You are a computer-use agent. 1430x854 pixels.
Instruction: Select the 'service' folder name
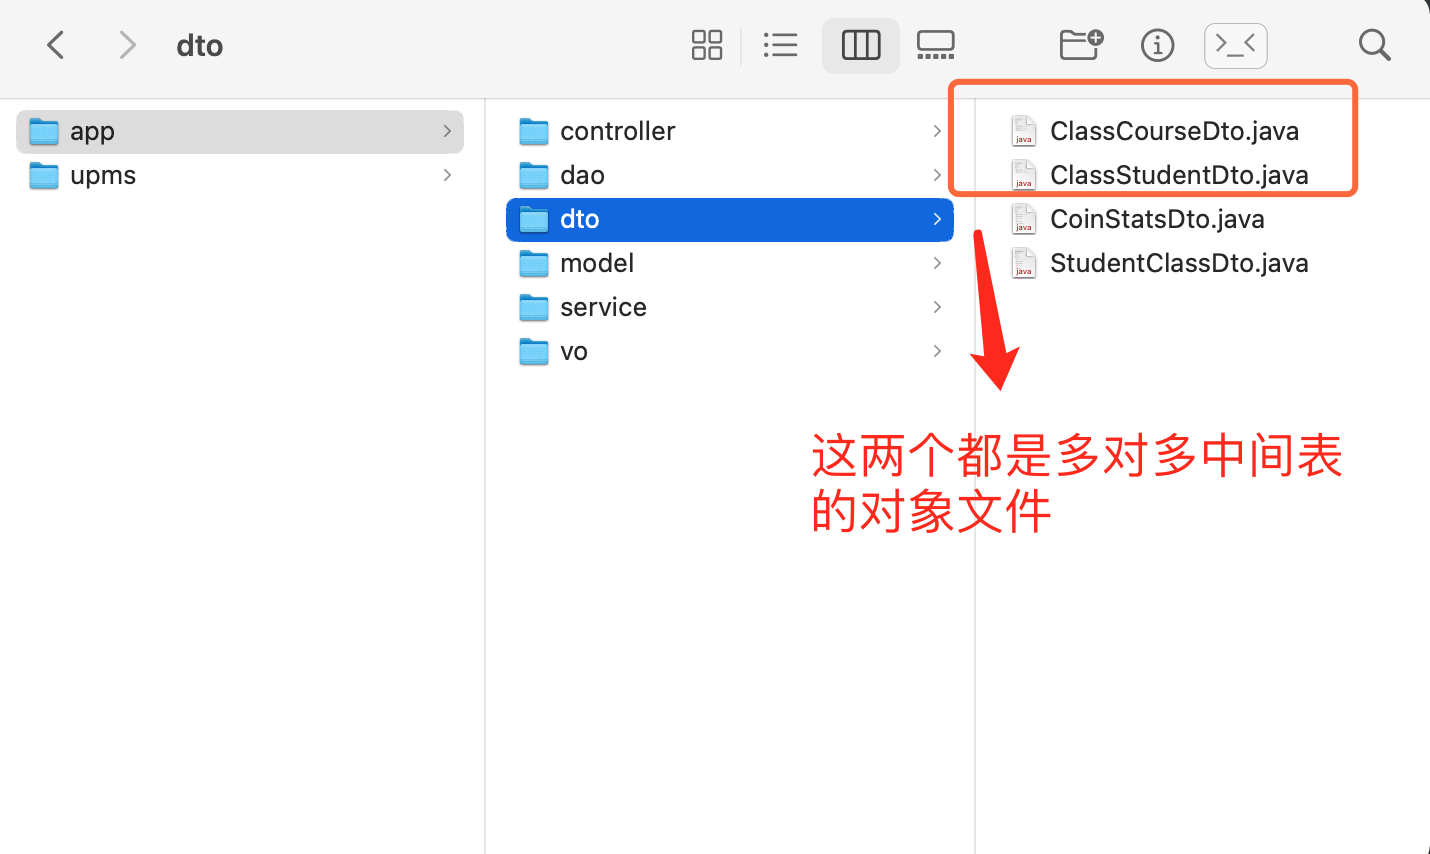point(603,307)
